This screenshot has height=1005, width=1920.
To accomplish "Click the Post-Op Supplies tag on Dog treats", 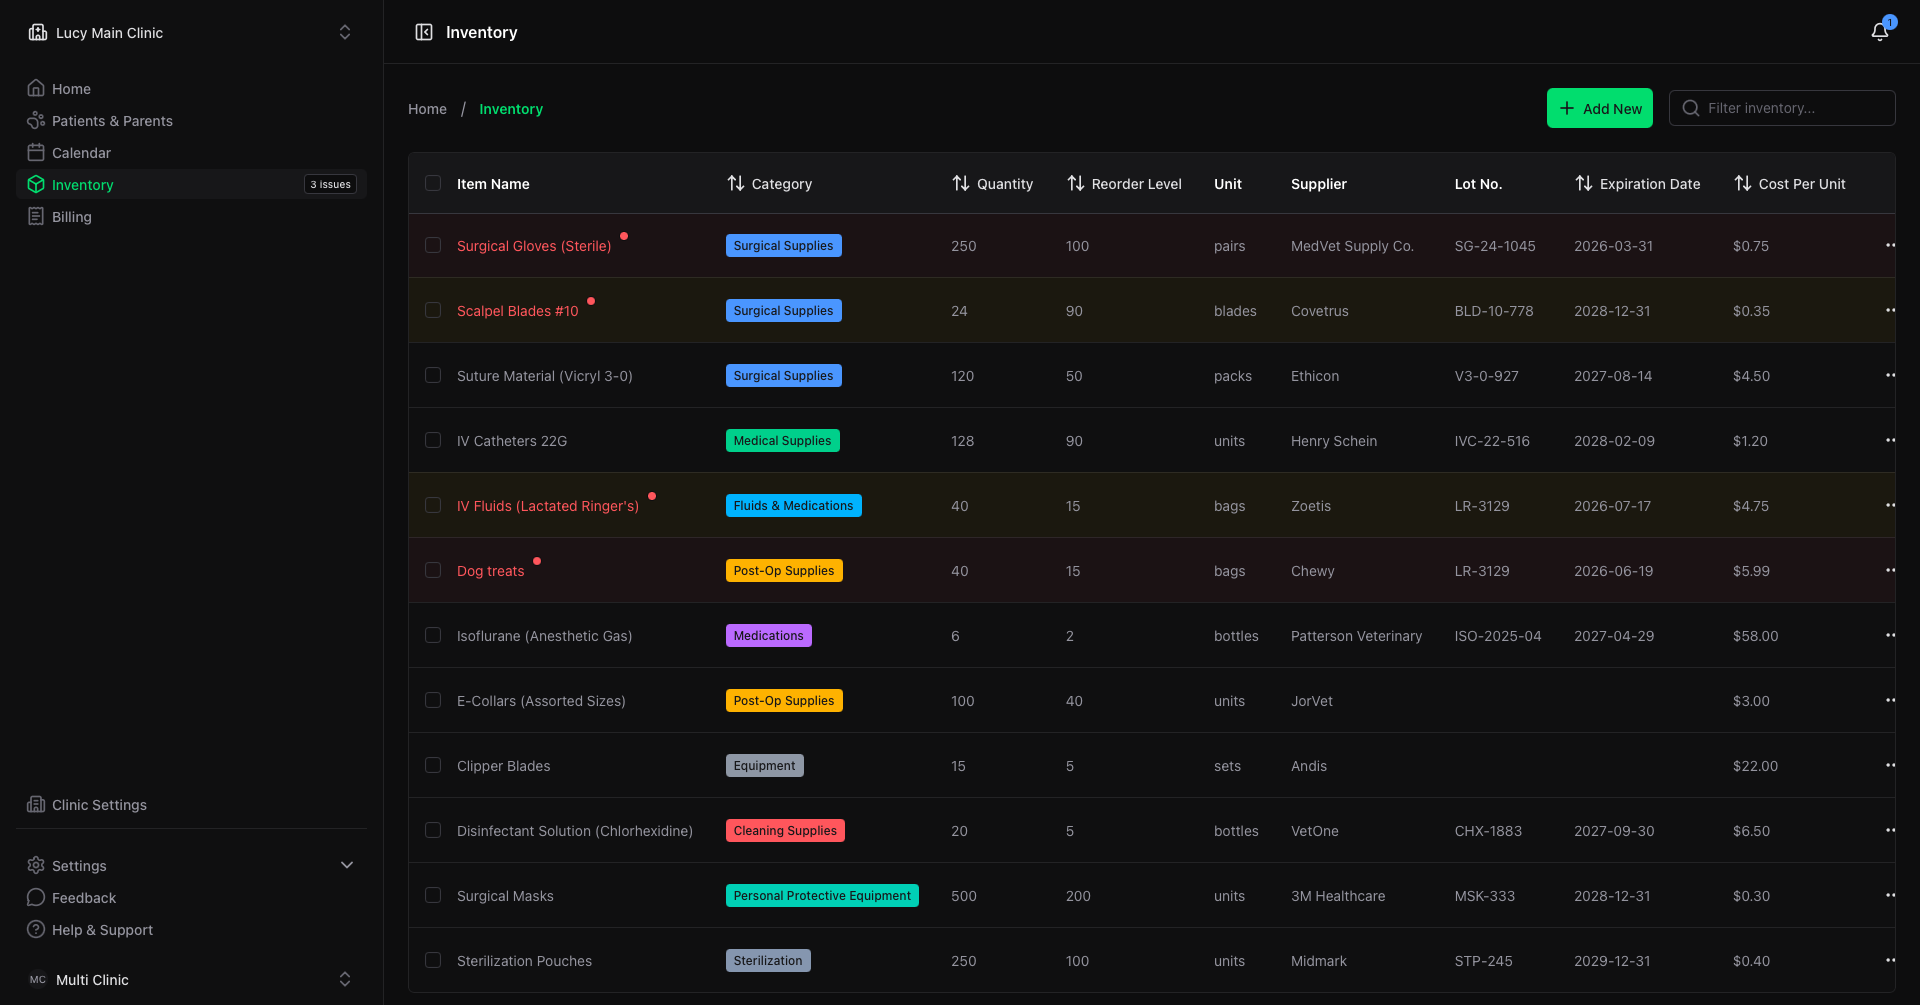I will tap(784, 570).
